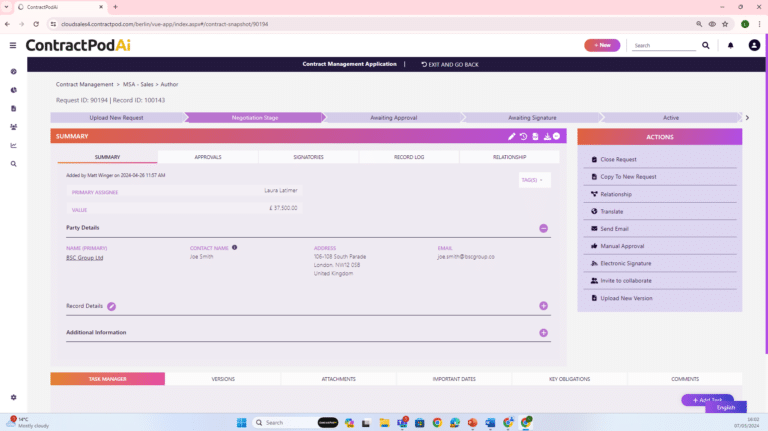Viewport: 768px width, 431px height.
Task: Open the search icon in left sidebar
Action: [x=13, y=164]
